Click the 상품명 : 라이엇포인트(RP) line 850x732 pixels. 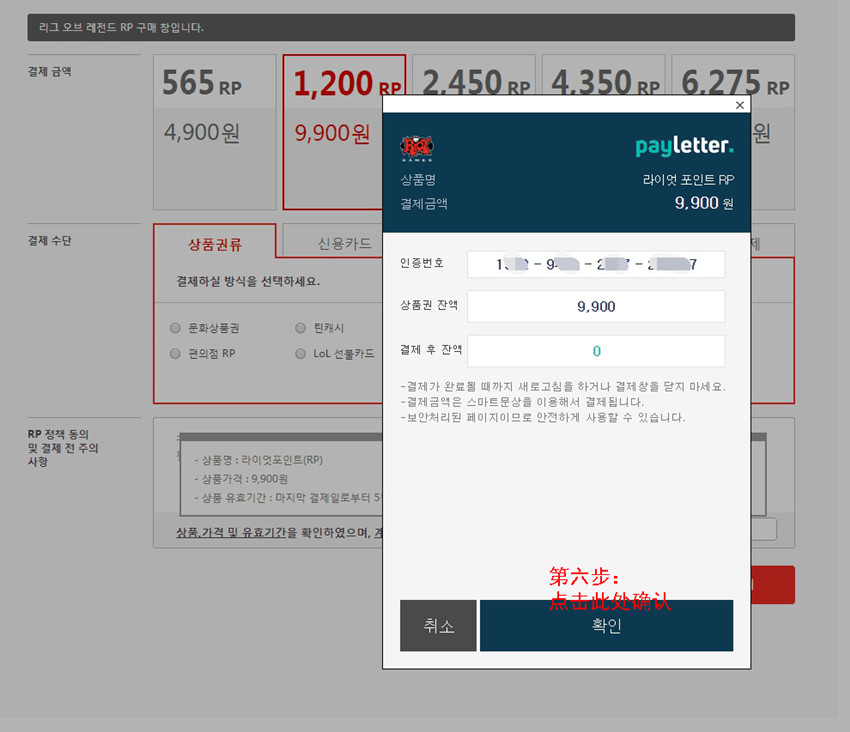pos(258,460)
